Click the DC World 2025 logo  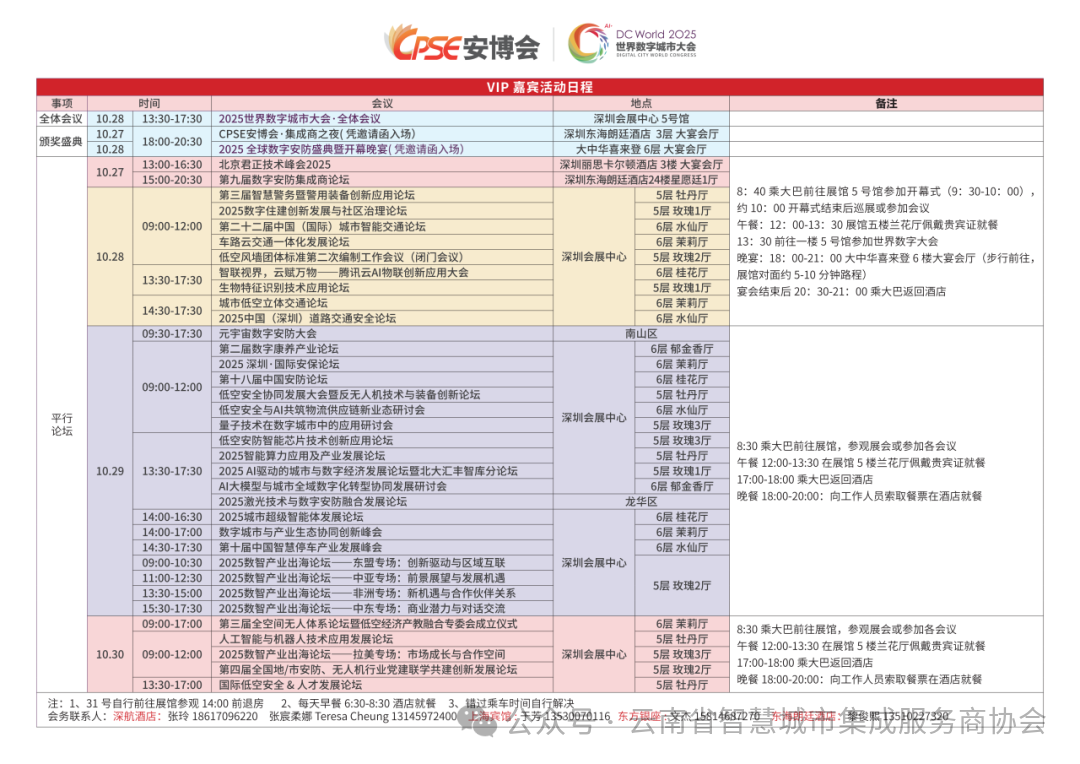point(633,43)
